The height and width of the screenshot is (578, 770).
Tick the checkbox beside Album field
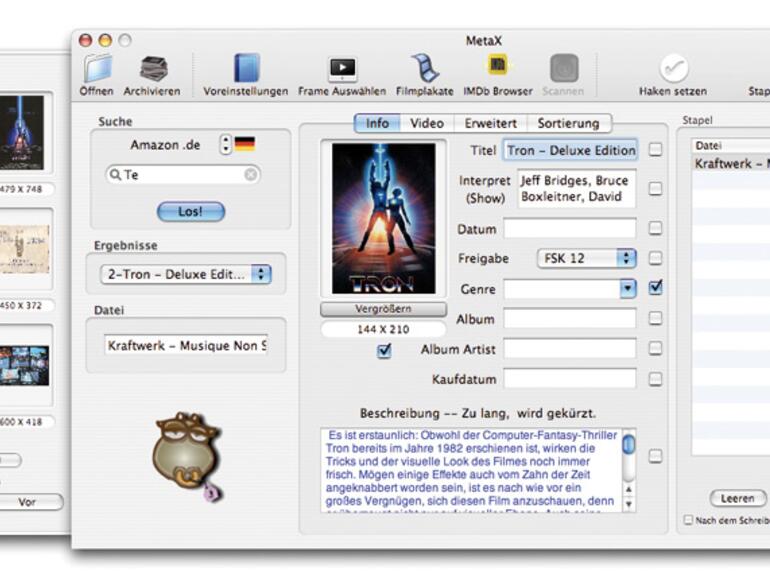(x=656, y=318)
